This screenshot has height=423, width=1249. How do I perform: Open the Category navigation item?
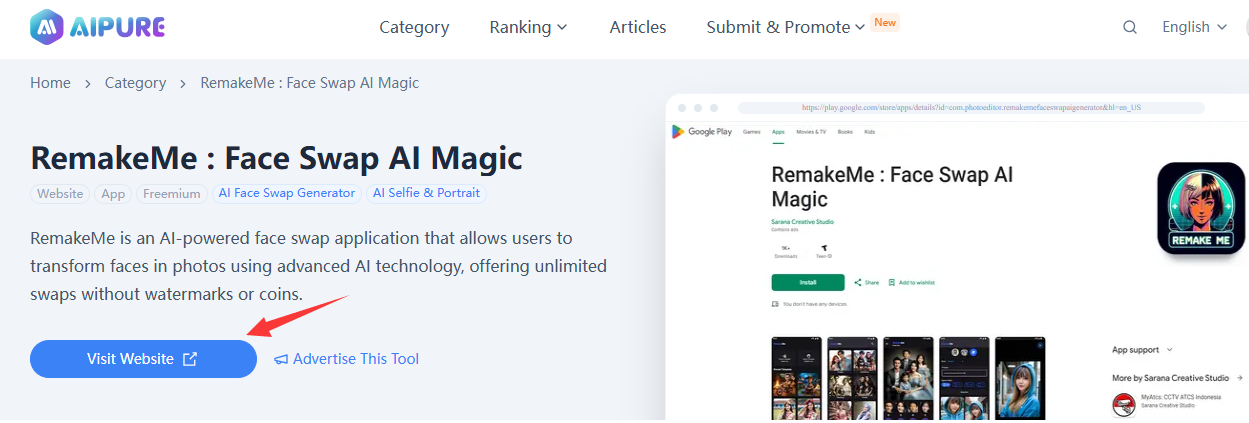tap(414, 27)
